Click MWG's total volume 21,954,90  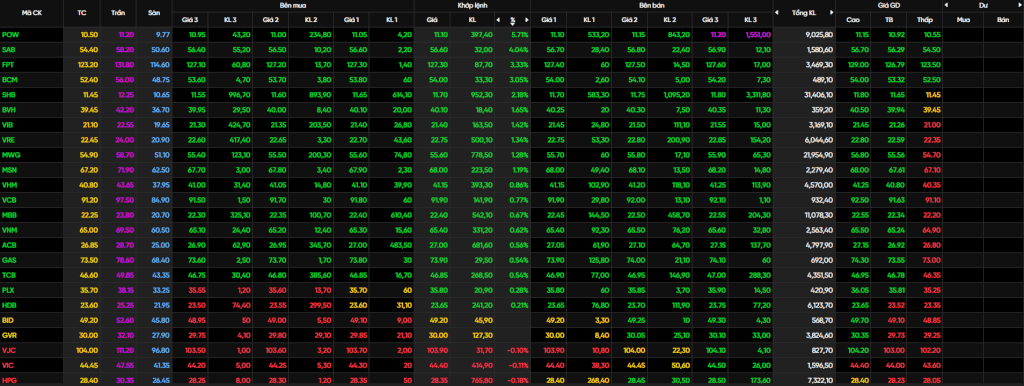point(819,155)
